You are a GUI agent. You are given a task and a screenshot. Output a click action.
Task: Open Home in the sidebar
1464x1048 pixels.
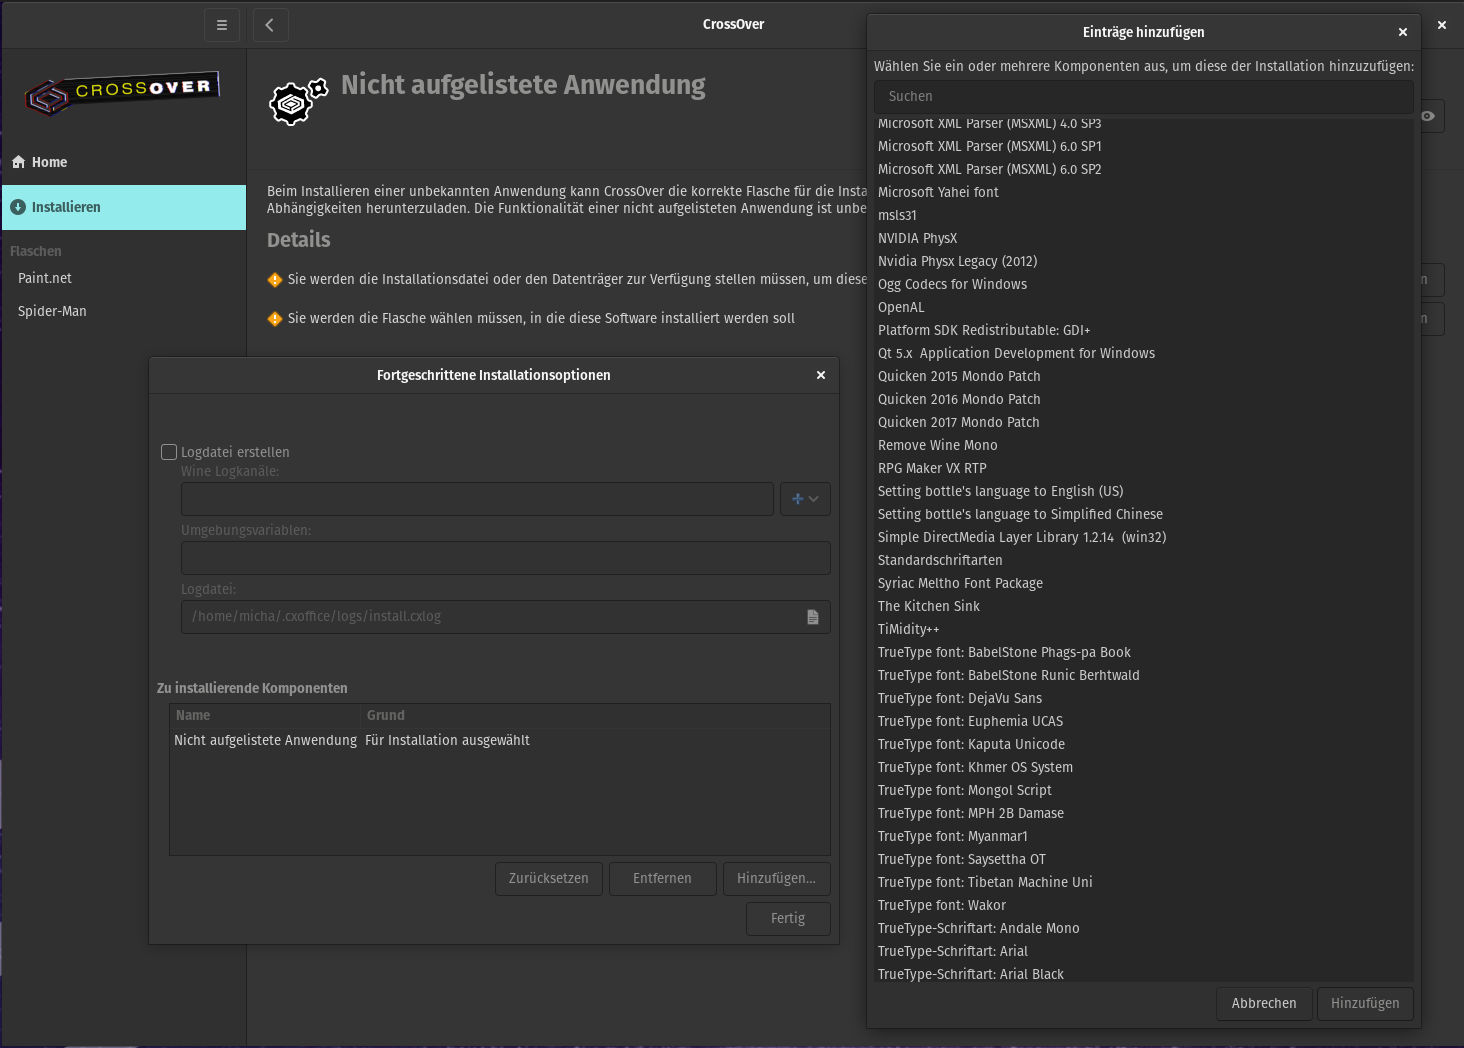click(x=49, y=162)
